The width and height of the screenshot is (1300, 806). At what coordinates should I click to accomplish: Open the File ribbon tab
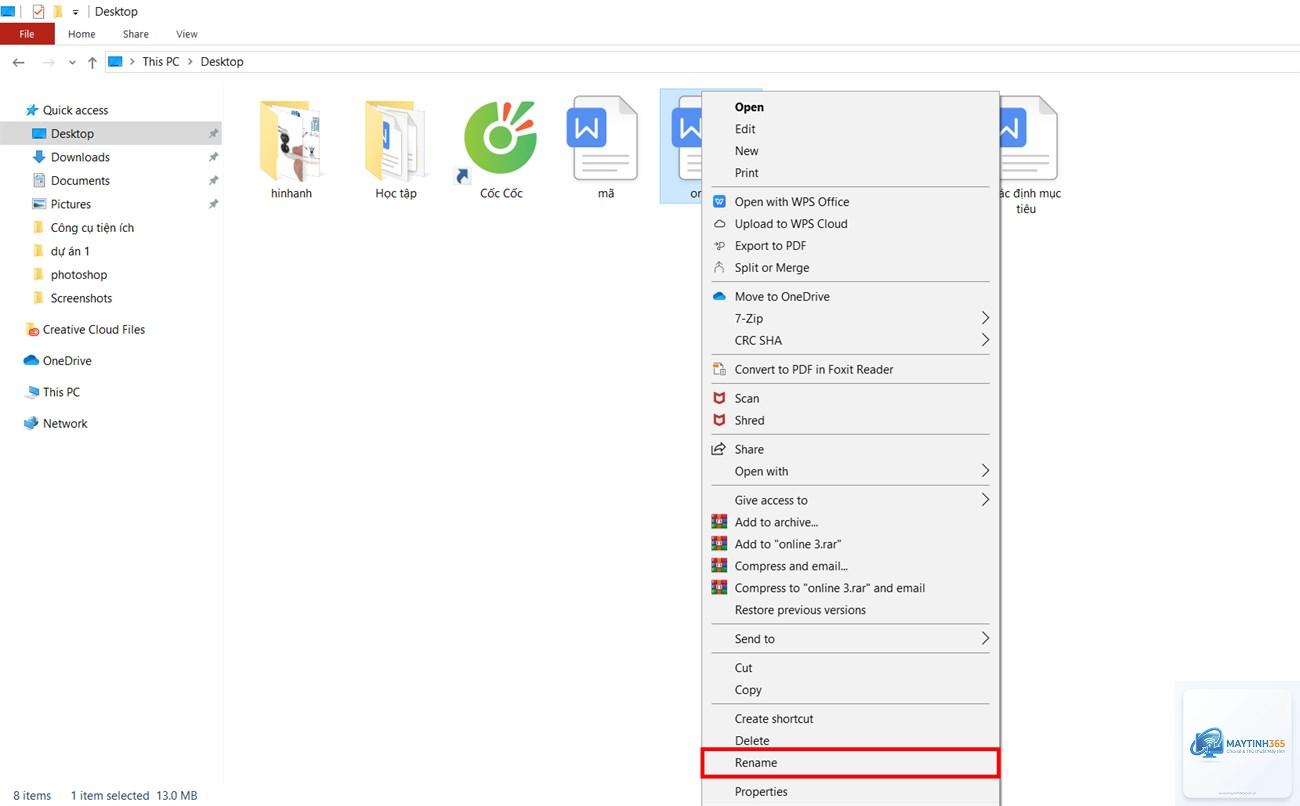click(27, 34)
